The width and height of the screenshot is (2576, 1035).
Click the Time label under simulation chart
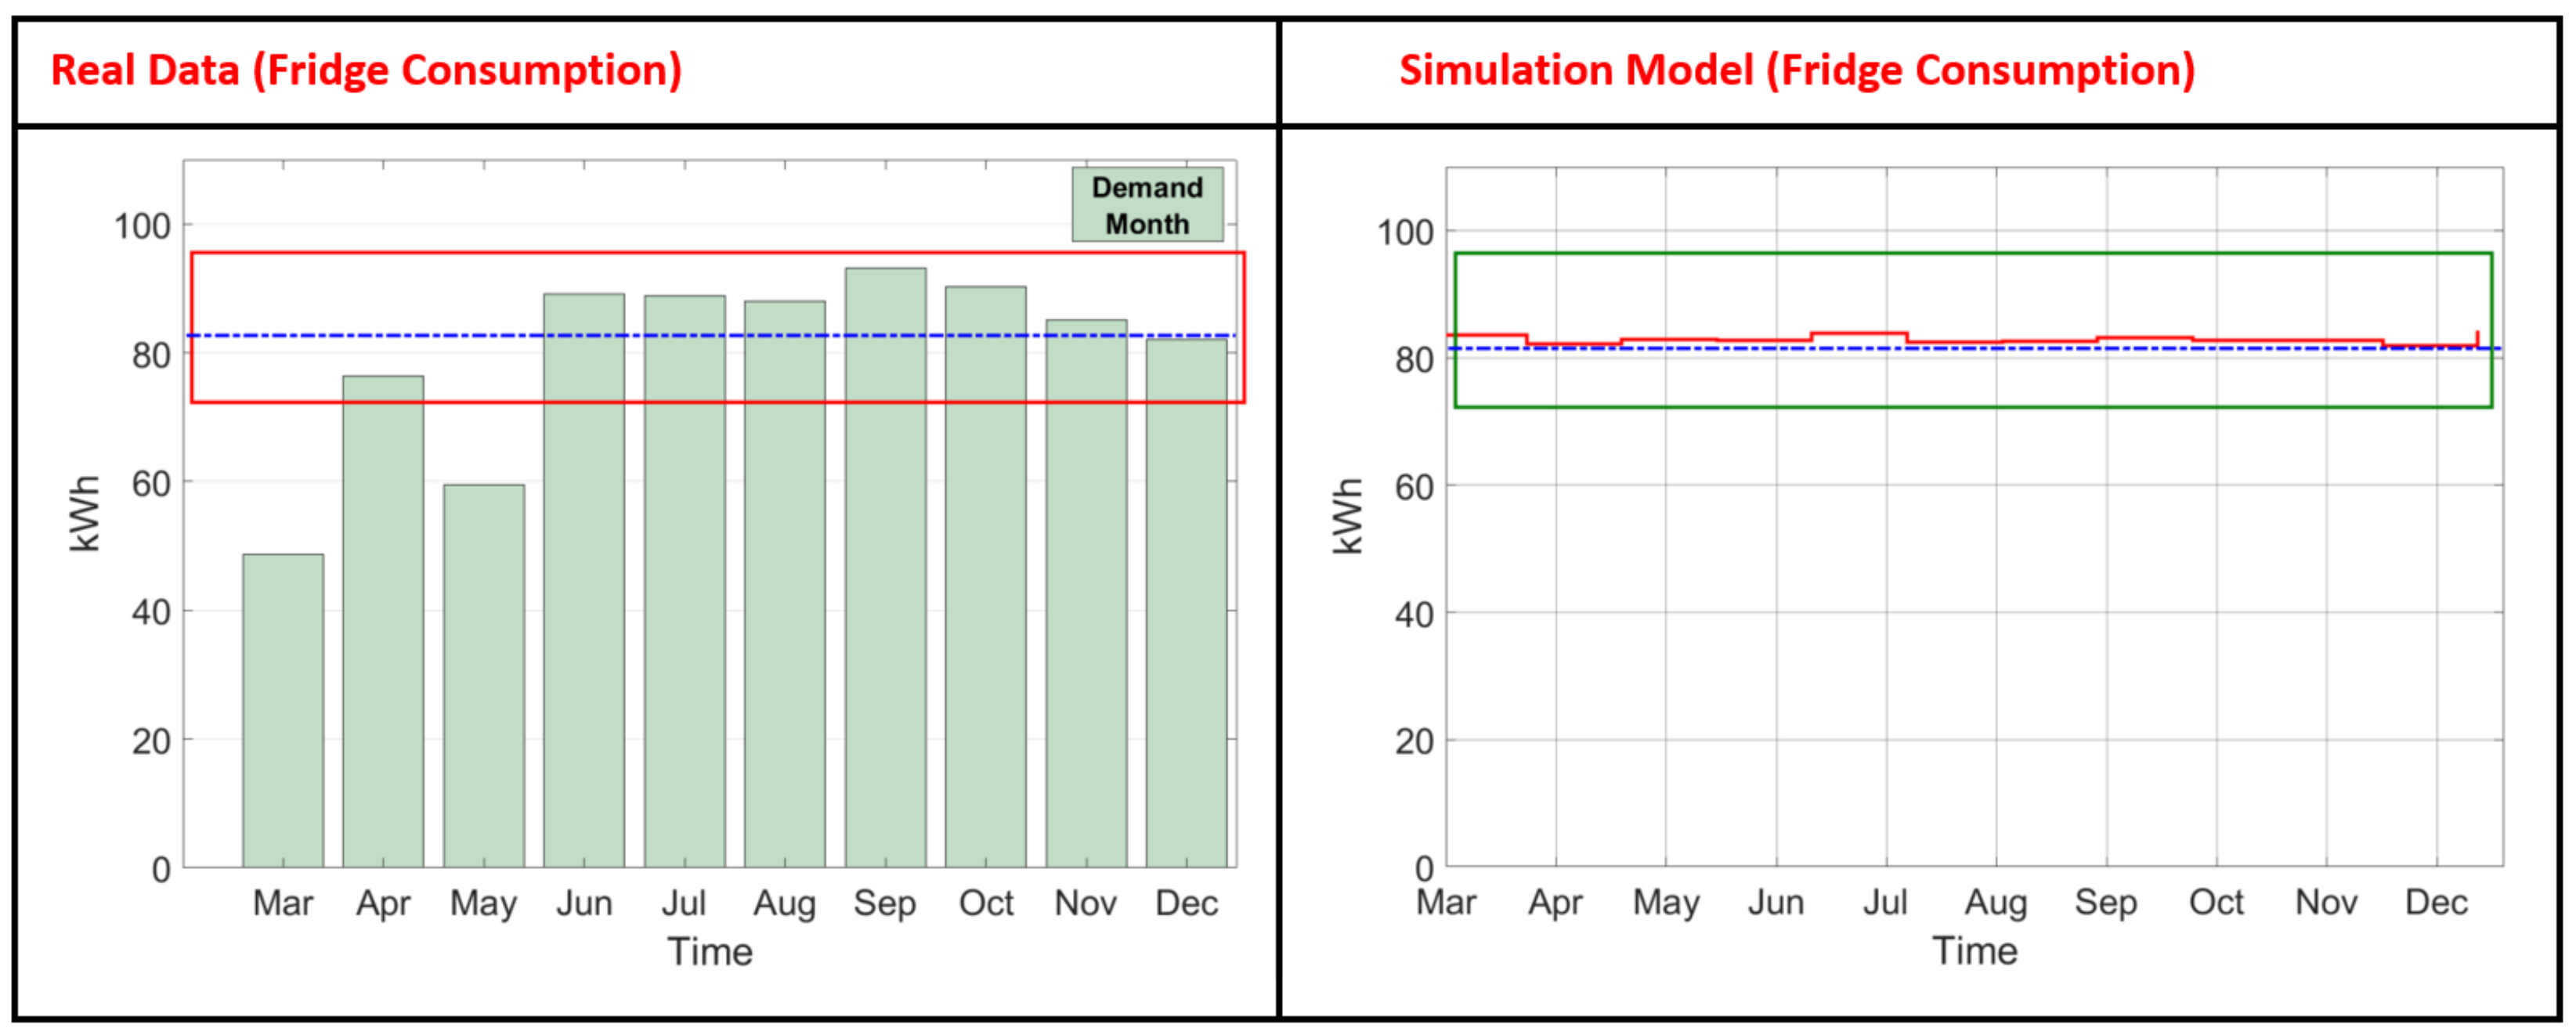point(1974,950)
